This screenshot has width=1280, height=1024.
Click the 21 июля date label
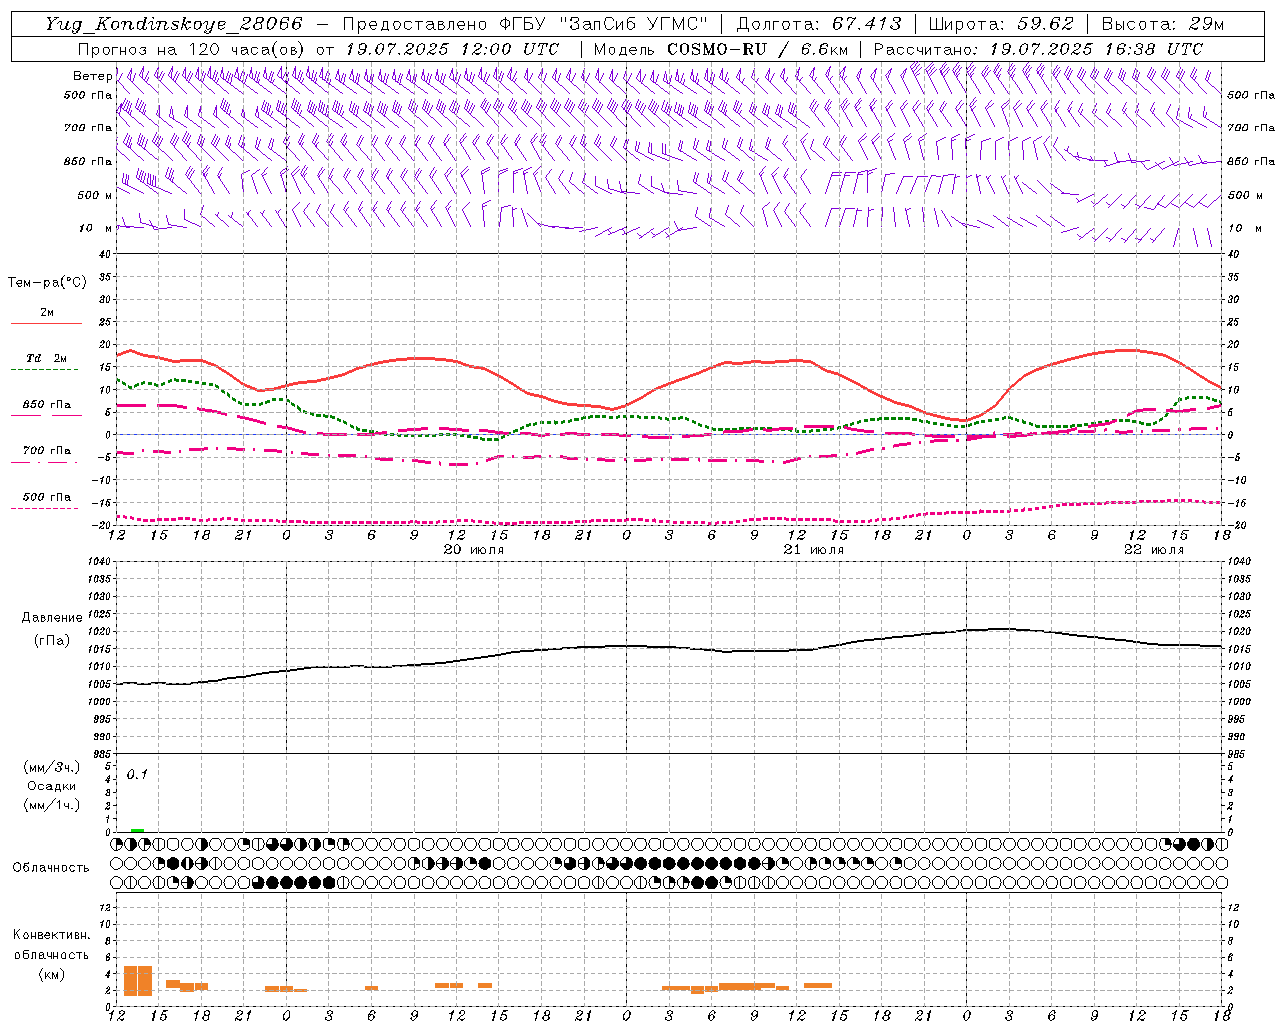(x=813, y=550)
